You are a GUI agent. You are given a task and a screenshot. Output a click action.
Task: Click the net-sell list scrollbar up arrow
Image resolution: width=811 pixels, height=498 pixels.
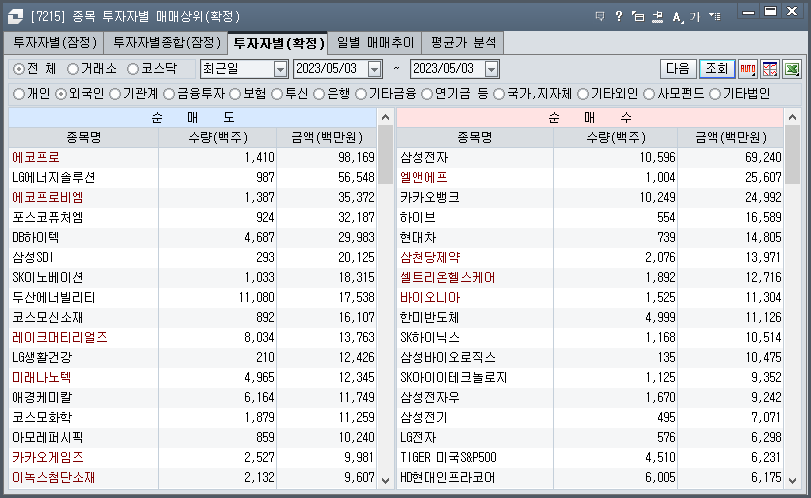pyautogui.click(x=385, y=117)
